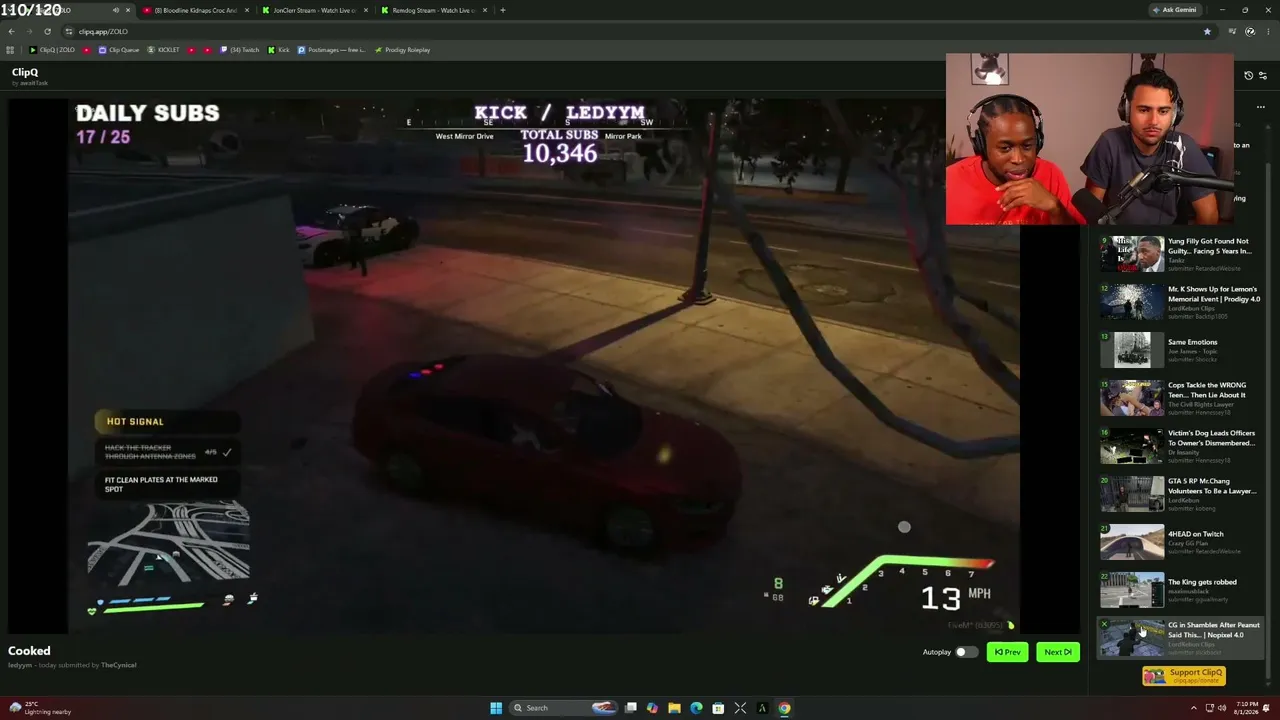The width and height of the screenshot is (1280, 720).
Task: Open the Copilot taskbar icon
Action: pos(652,708)
